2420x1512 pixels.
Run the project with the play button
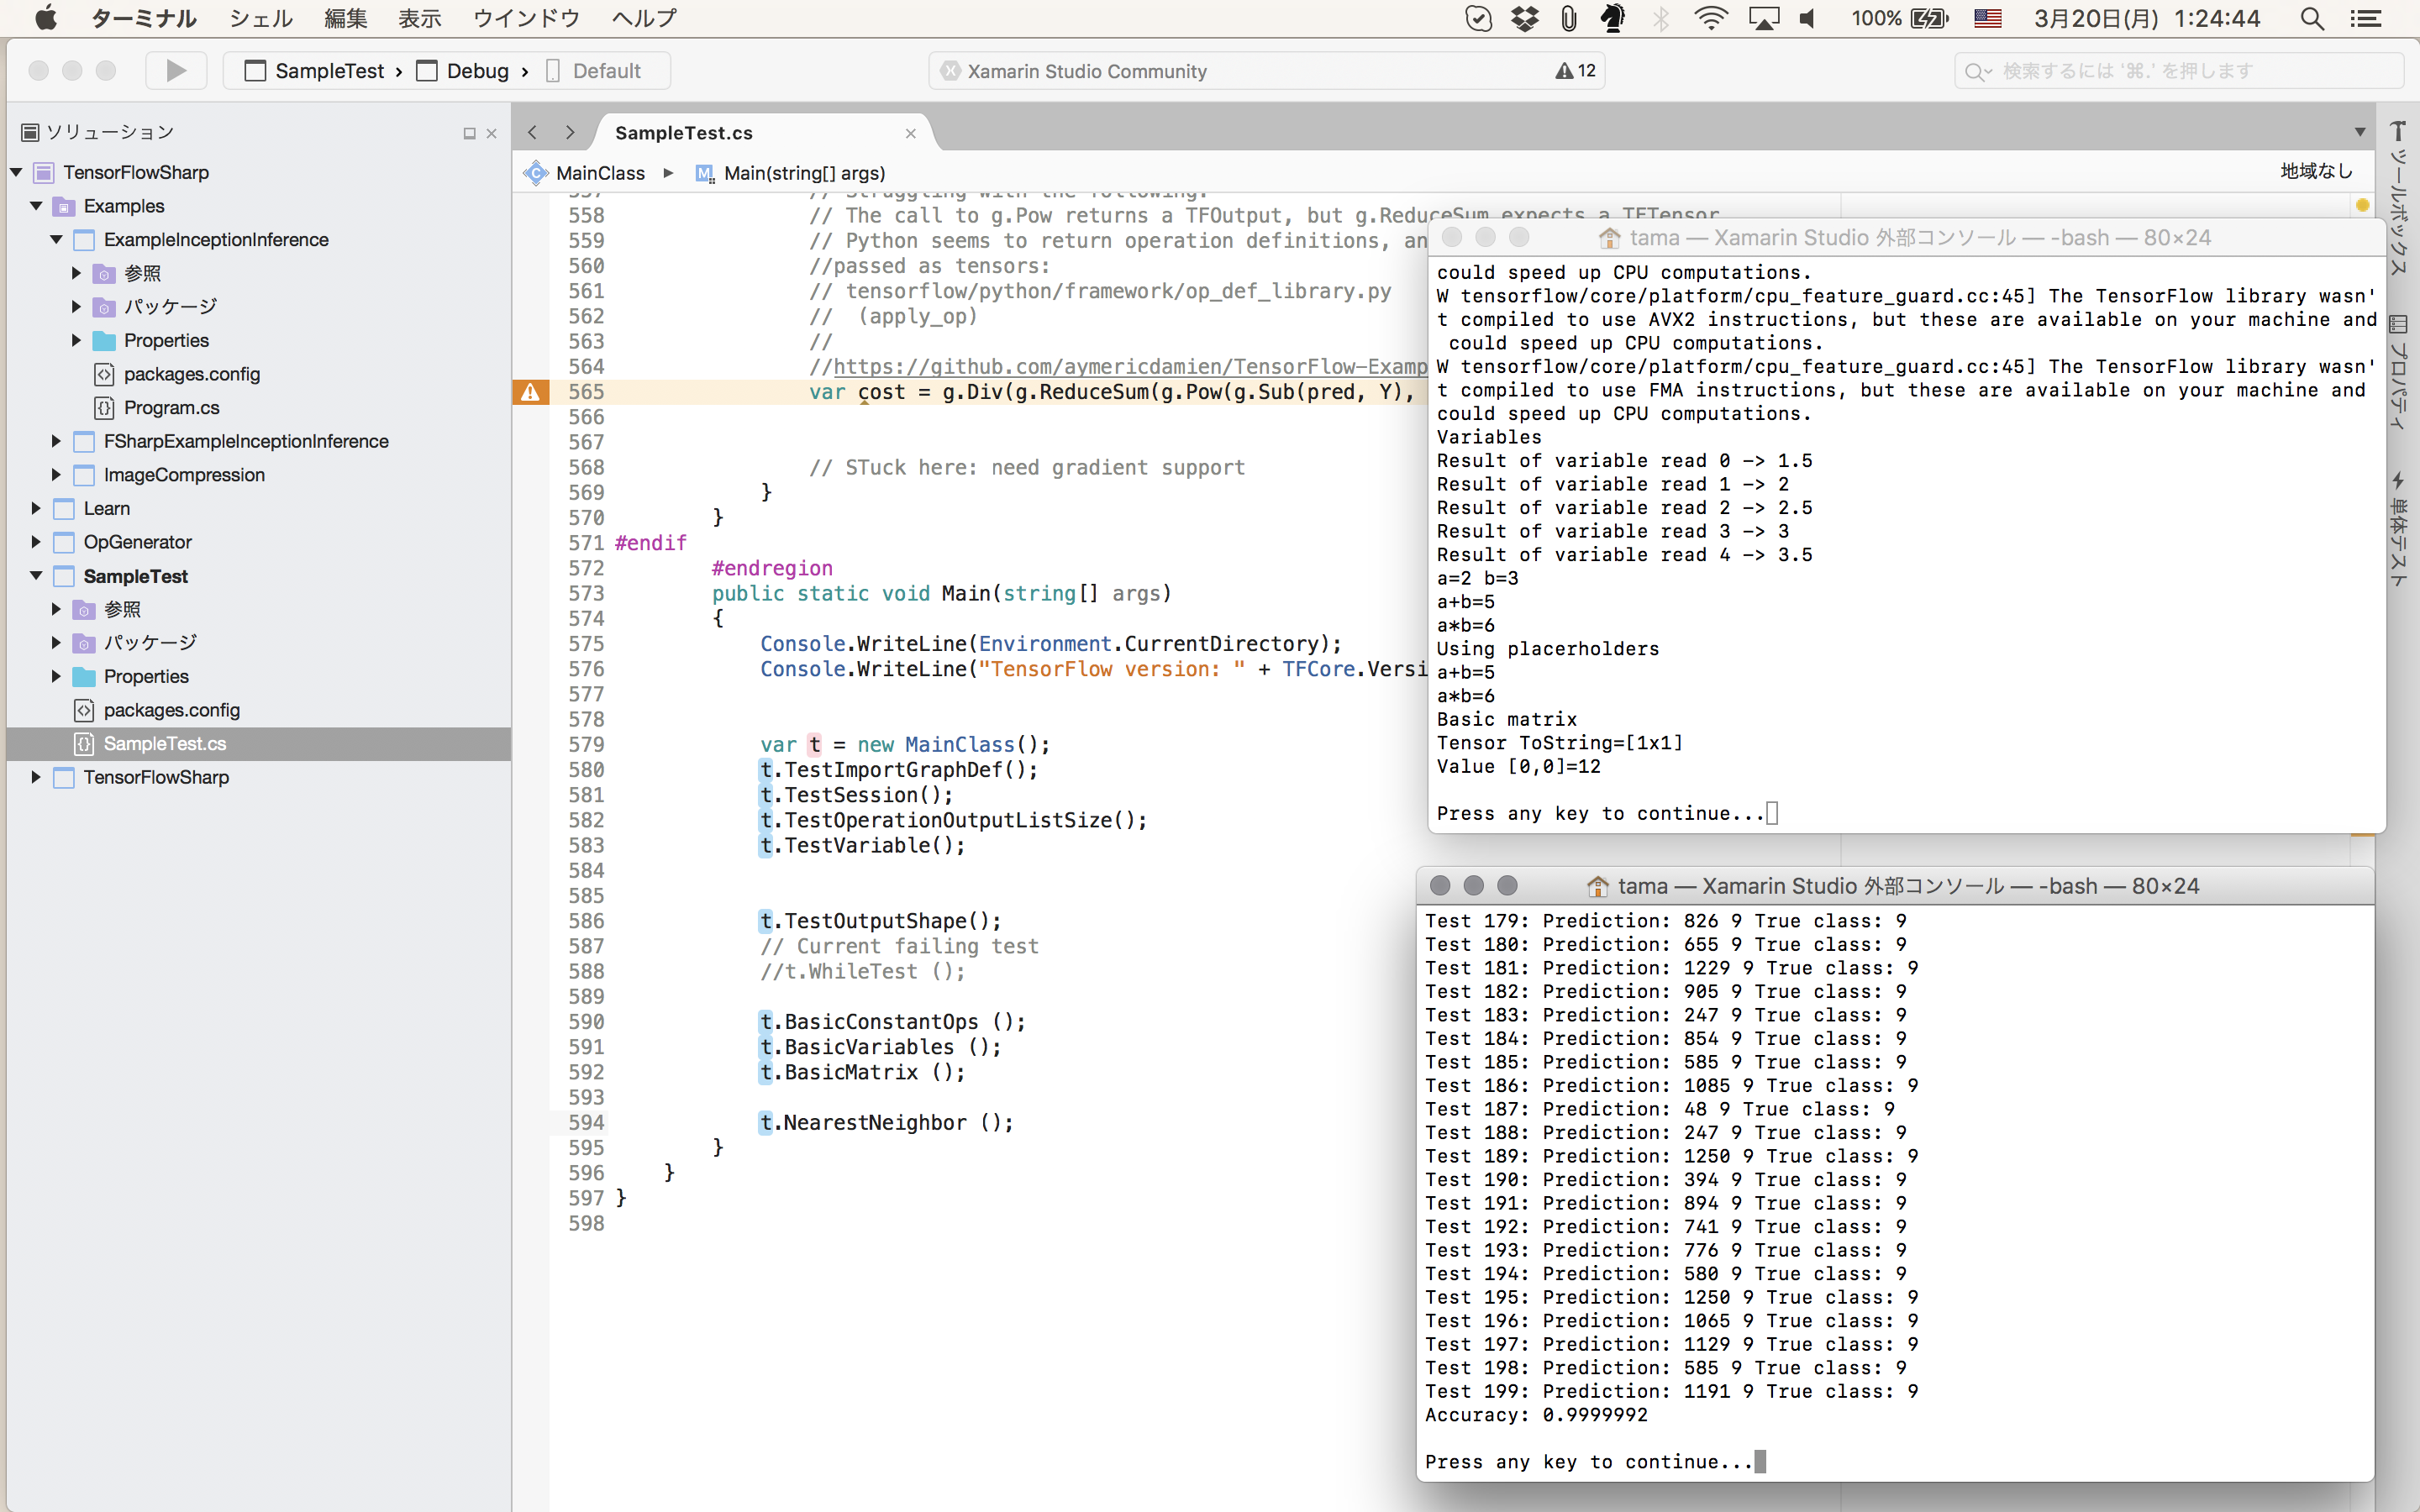[176, 70]
